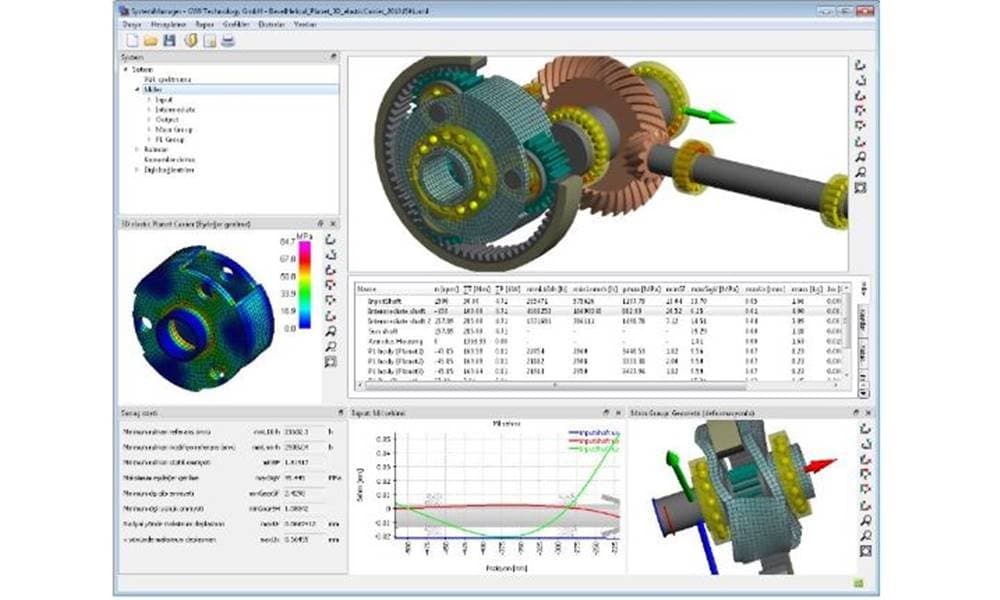Expand the Main Group tree node
Image resolution: width=1000 pixels, height=600 pixels.
(149, 129)
